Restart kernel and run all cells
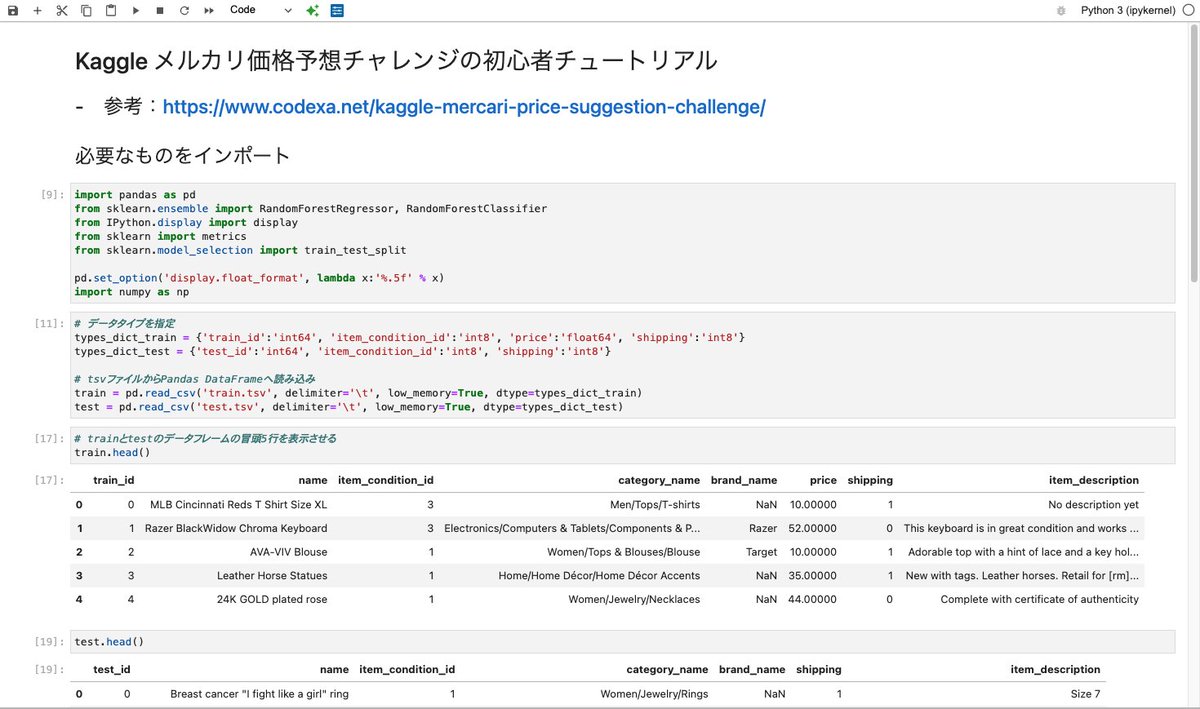The height and width of the screenshot is (709, 1200). [209, 10]
